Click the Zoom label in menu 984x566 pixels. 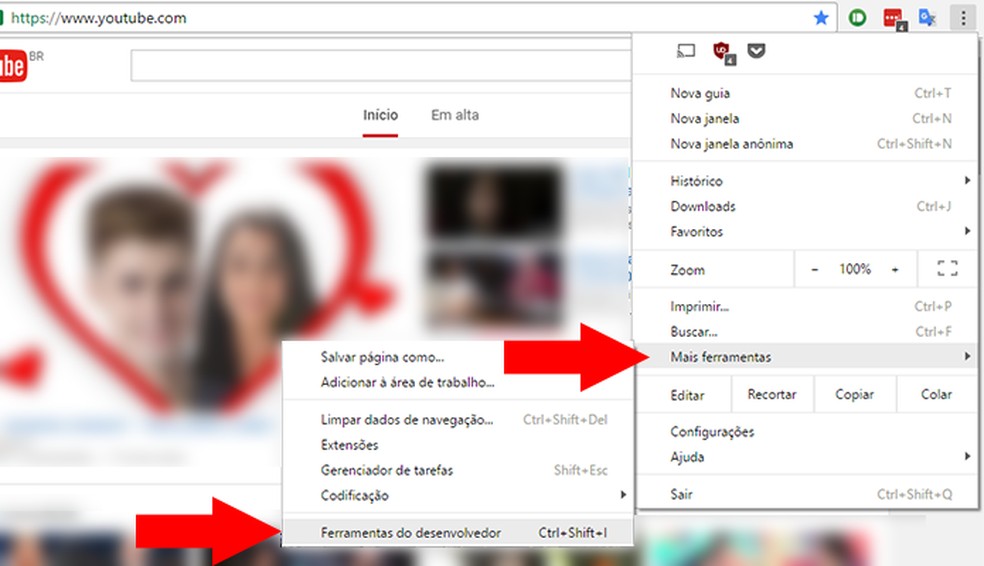click(x=687, y=270)
